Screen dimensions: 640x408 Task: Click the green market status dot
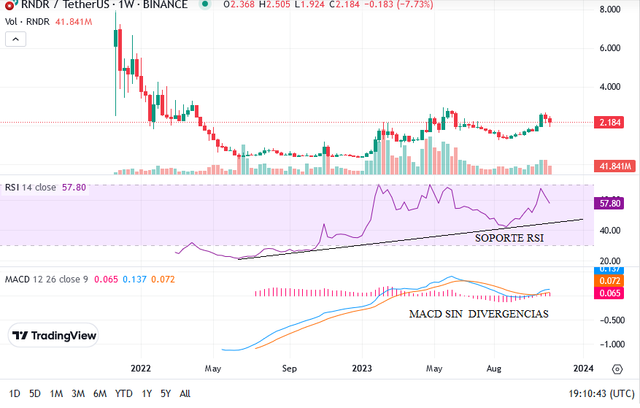(205, 4)
